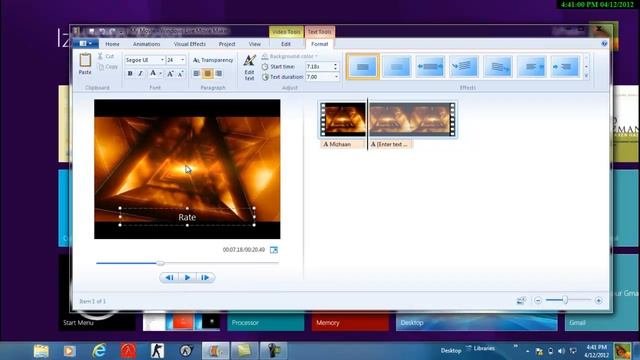
Task: Click the thumbnail size icon in the status bar
Action: click(x=521, y=301)
